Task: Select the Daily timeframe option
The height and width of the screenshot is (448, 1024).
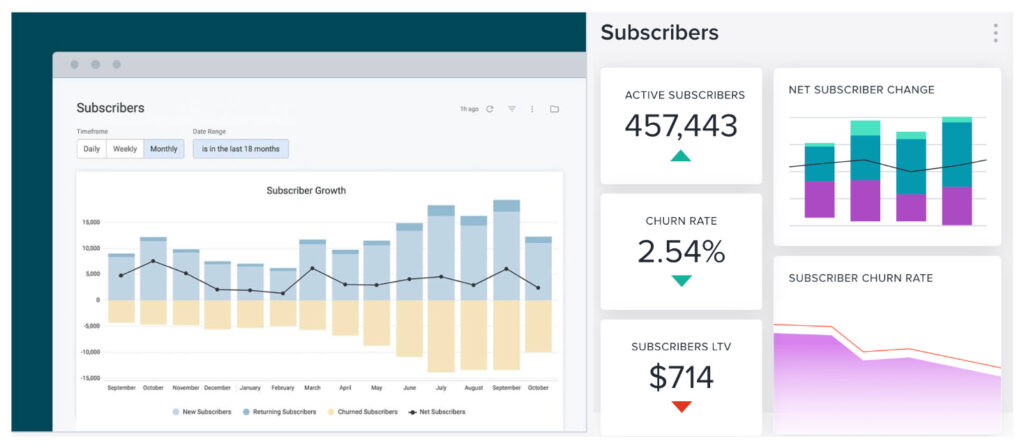Action: coord(92,149)
